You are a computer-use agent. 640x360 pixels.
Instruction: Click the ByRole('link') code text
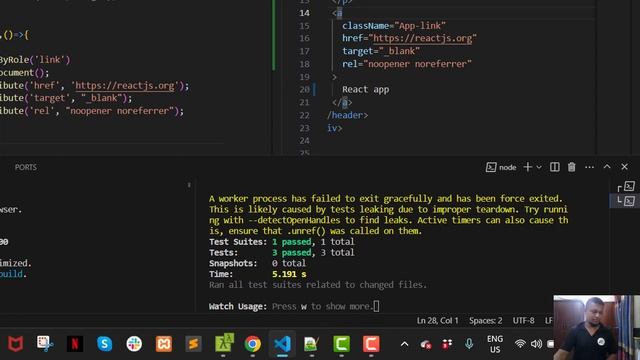tap(35, 60)
